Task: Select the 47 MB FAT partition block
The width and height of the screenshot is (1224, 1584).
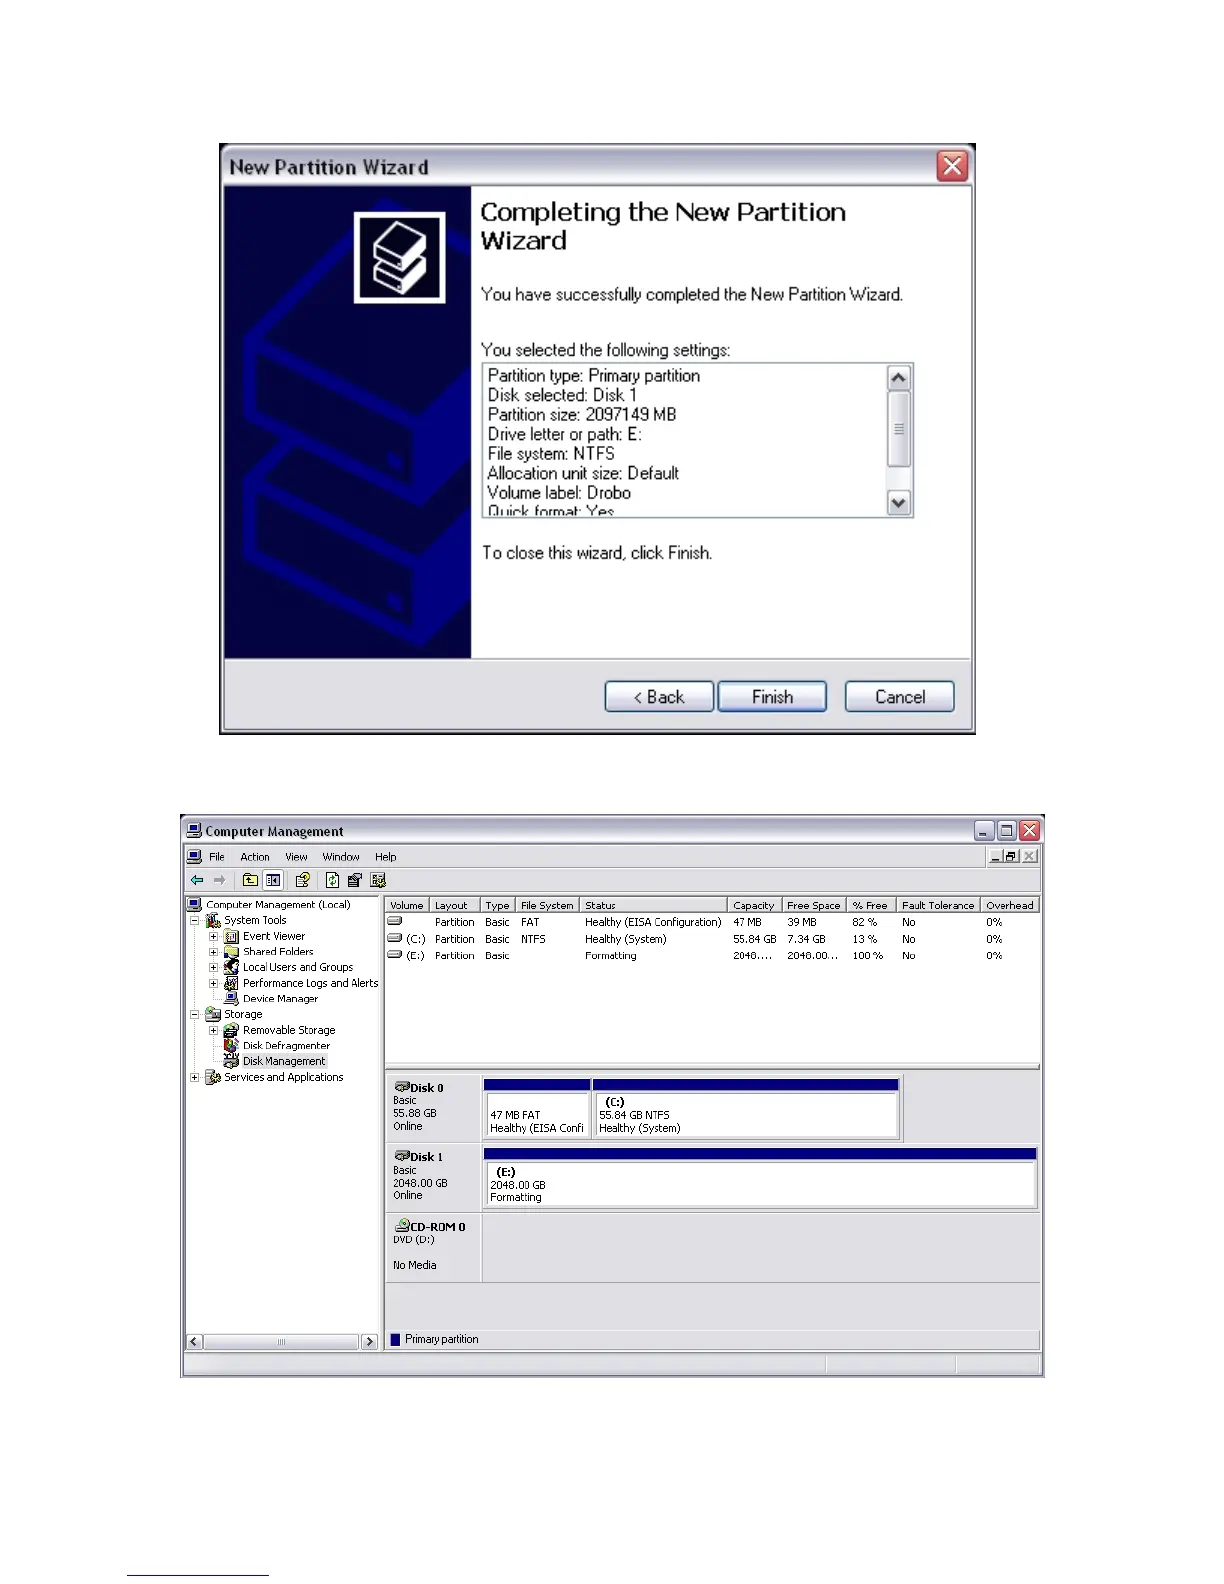Action: tap(537, 1108)
